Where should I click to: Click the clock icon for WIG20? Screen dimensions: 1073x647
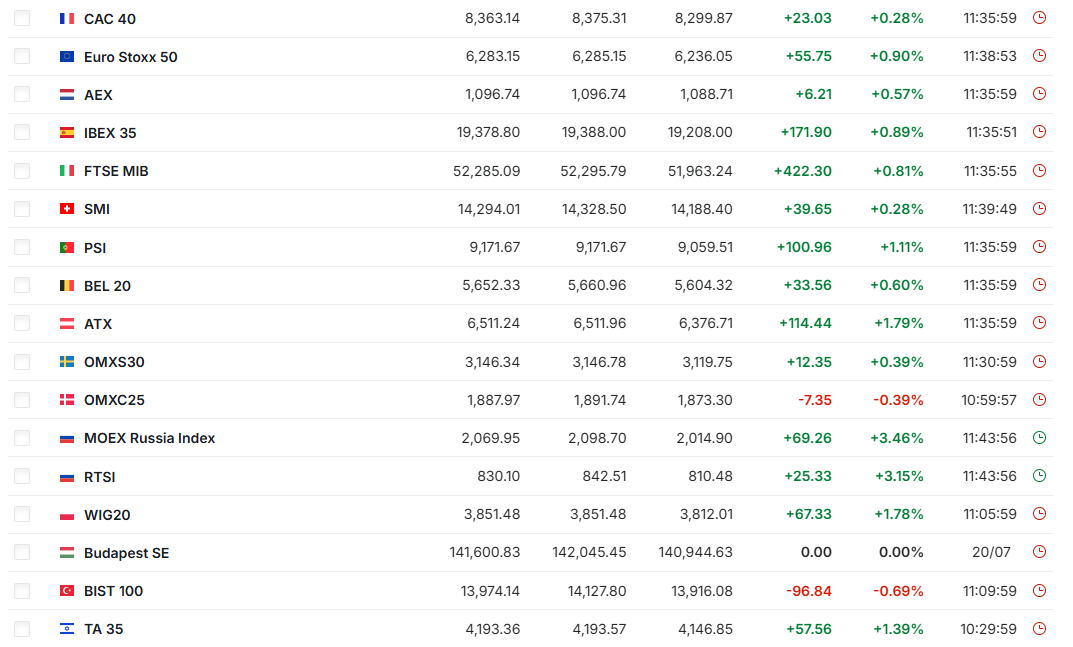coord(1039,513)
